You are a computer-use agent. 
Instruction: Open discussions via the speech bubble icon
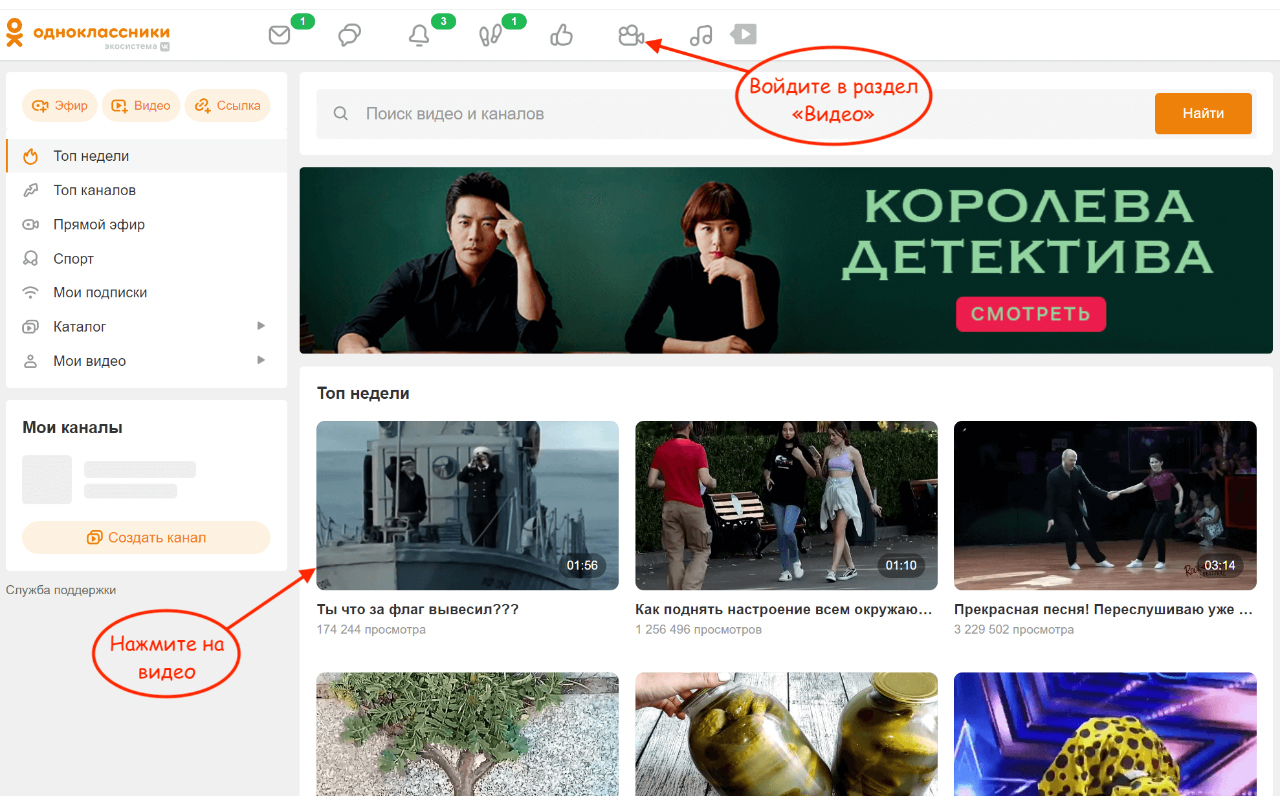[349, 35]
